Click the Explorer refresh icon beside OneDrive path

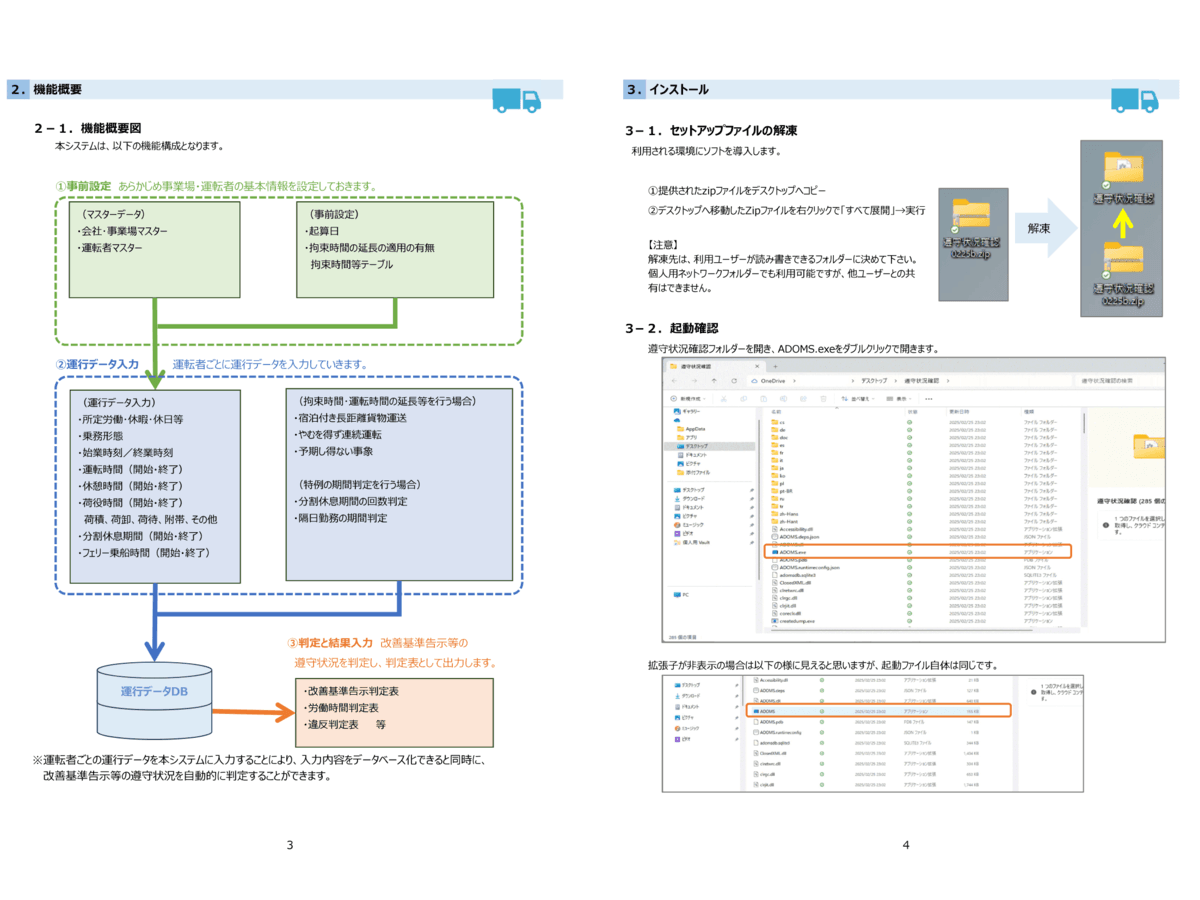click(x=734, y=381)
